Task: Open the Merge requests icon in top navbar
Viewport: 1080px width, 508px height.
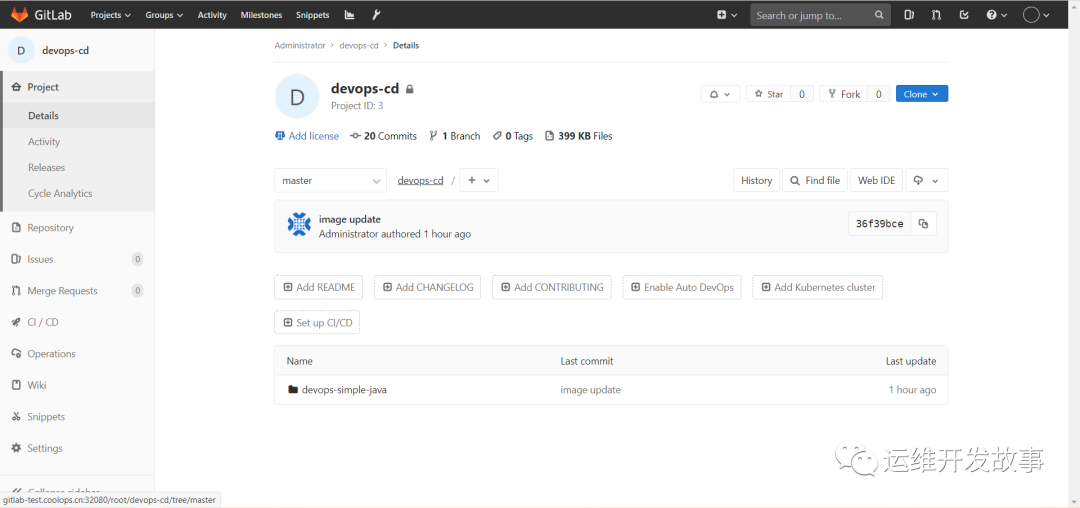Action: tap(936, 14)
